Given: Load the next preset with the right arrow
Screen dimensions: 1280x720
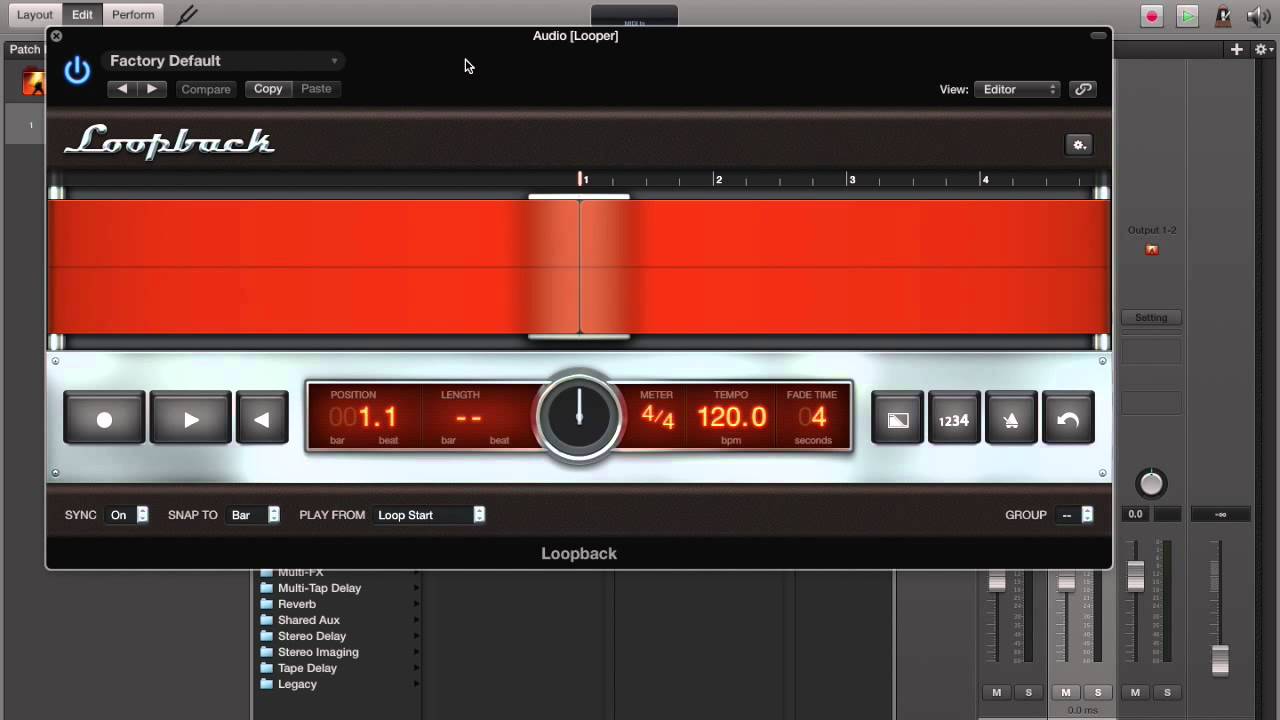Looking at the screenshot, I should pos(152,89).
